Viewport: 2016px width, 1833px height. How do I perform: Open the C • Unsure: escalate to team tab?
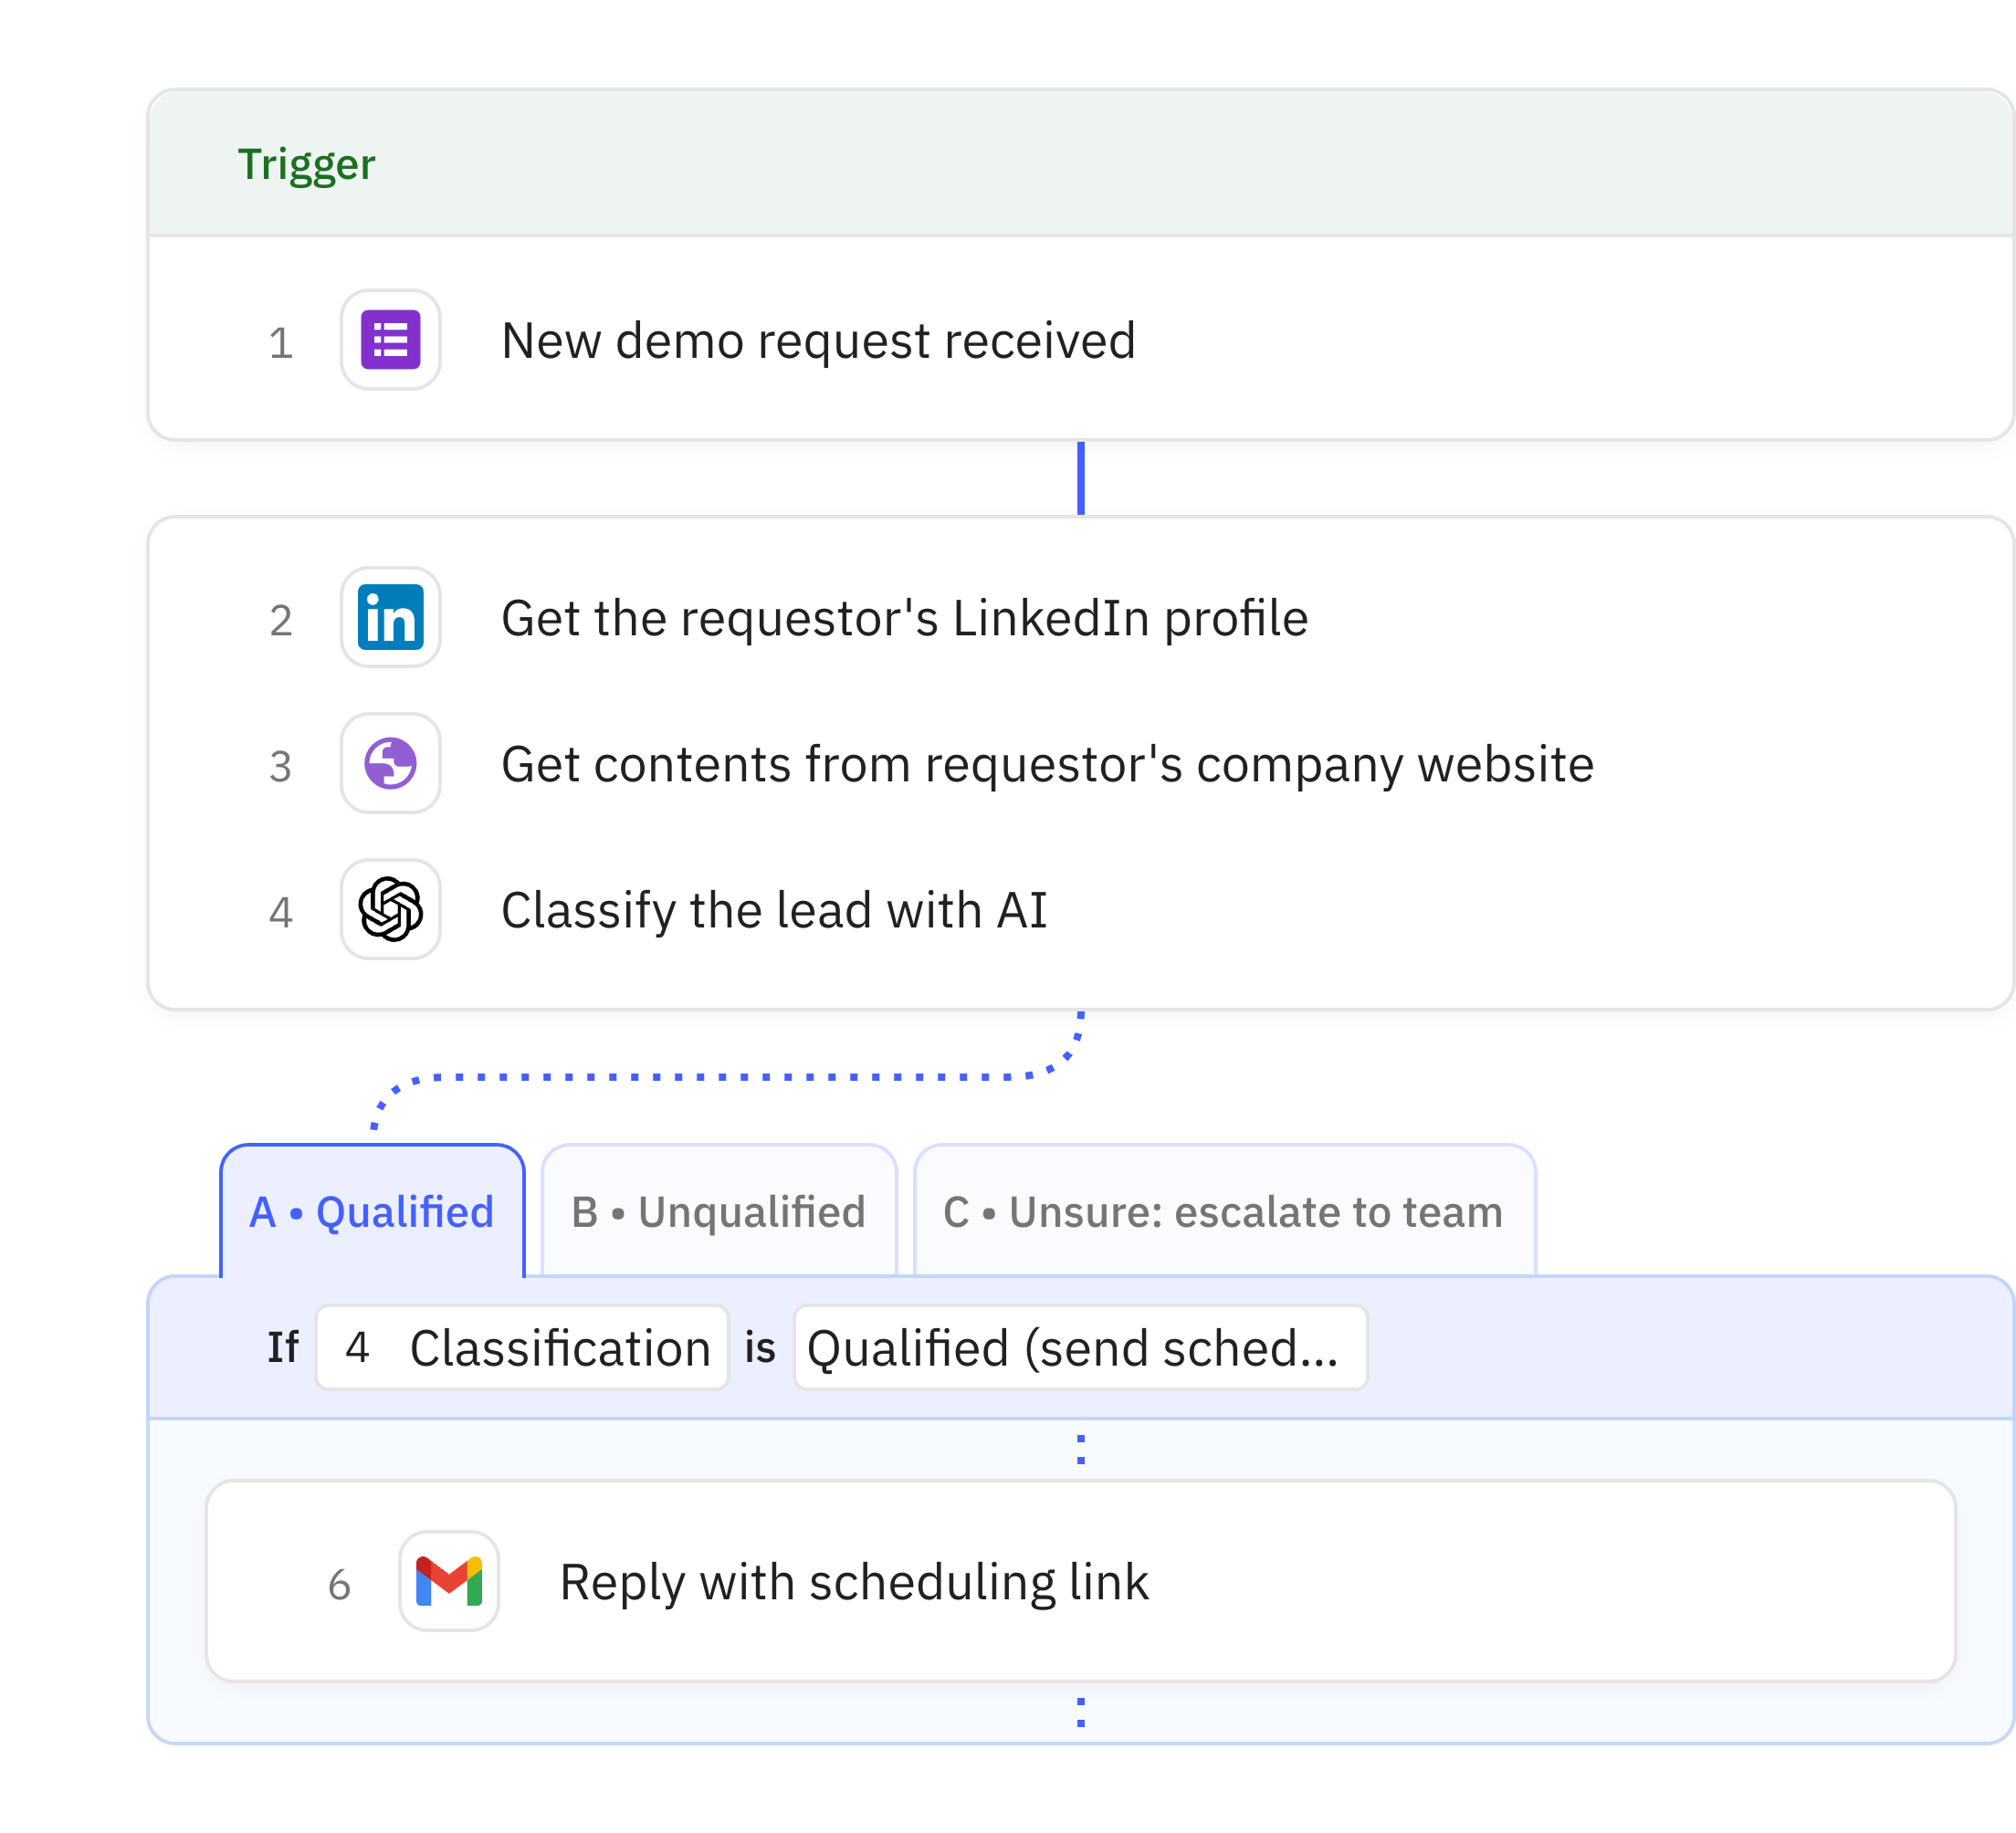tap(1223, 1212)
